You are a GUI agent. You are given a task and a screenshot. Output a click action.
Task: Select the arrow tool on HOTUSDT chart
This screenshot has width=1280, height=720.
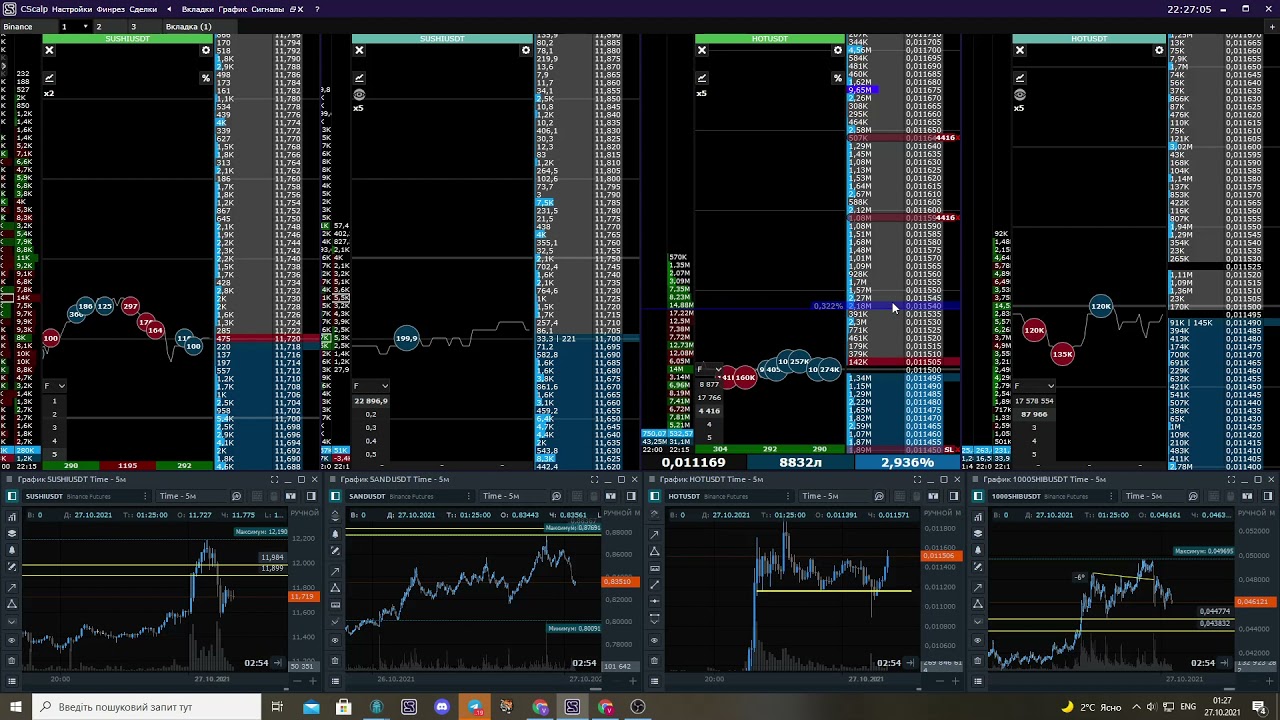point(655,534)
